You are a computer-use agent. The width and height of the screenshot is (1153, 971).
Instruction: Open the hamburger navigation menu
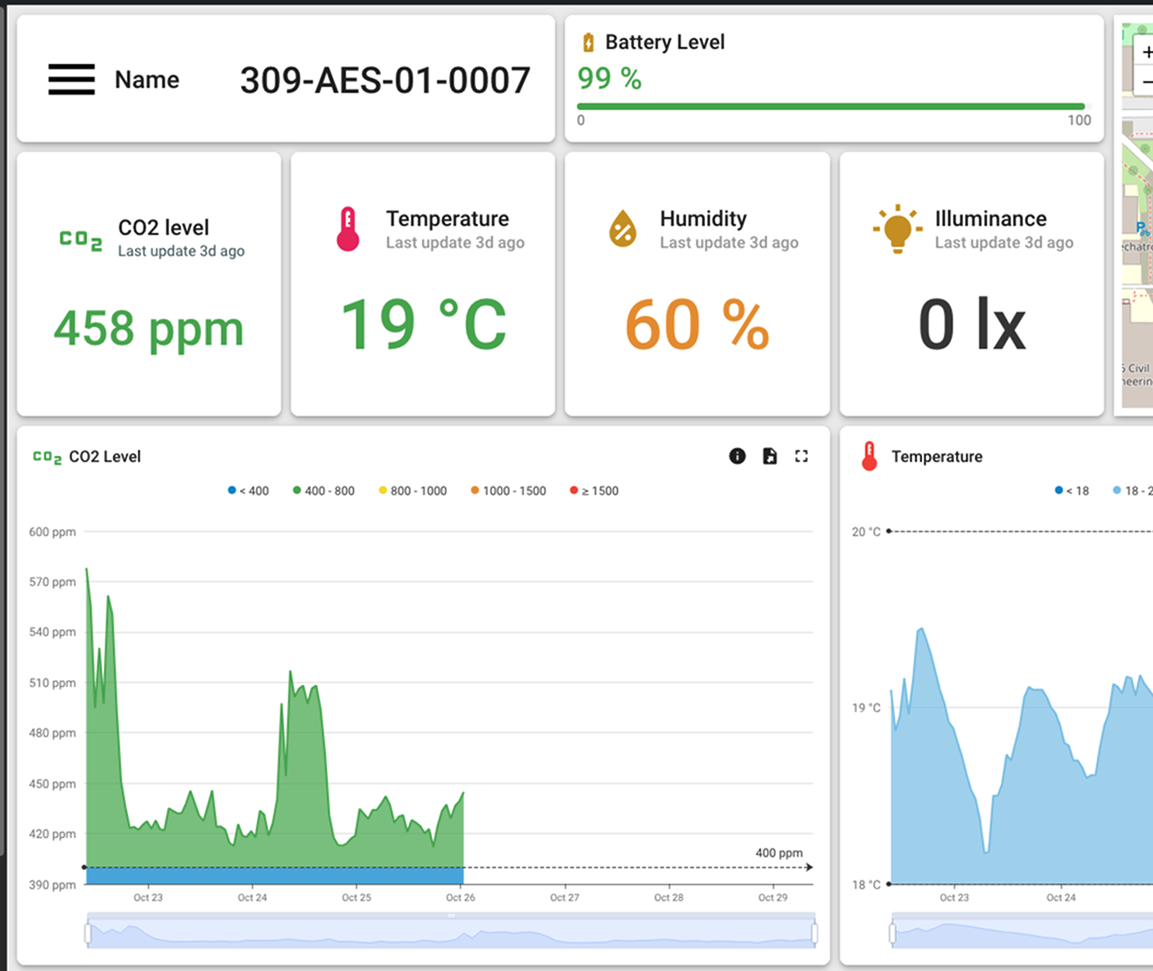tap(70, 79)
